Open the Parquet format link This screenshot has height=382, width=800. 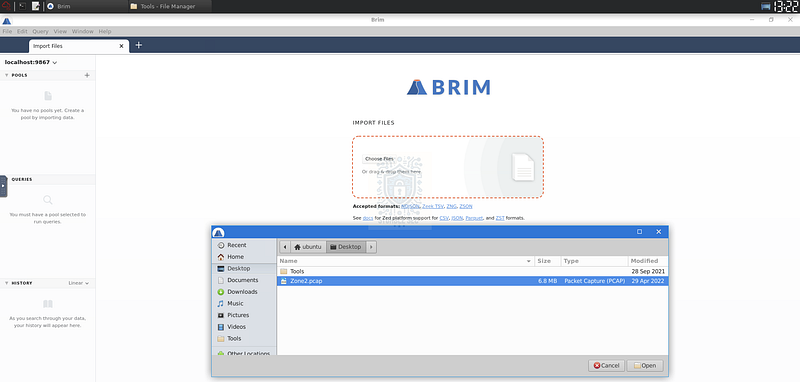(x=474, y=218)
